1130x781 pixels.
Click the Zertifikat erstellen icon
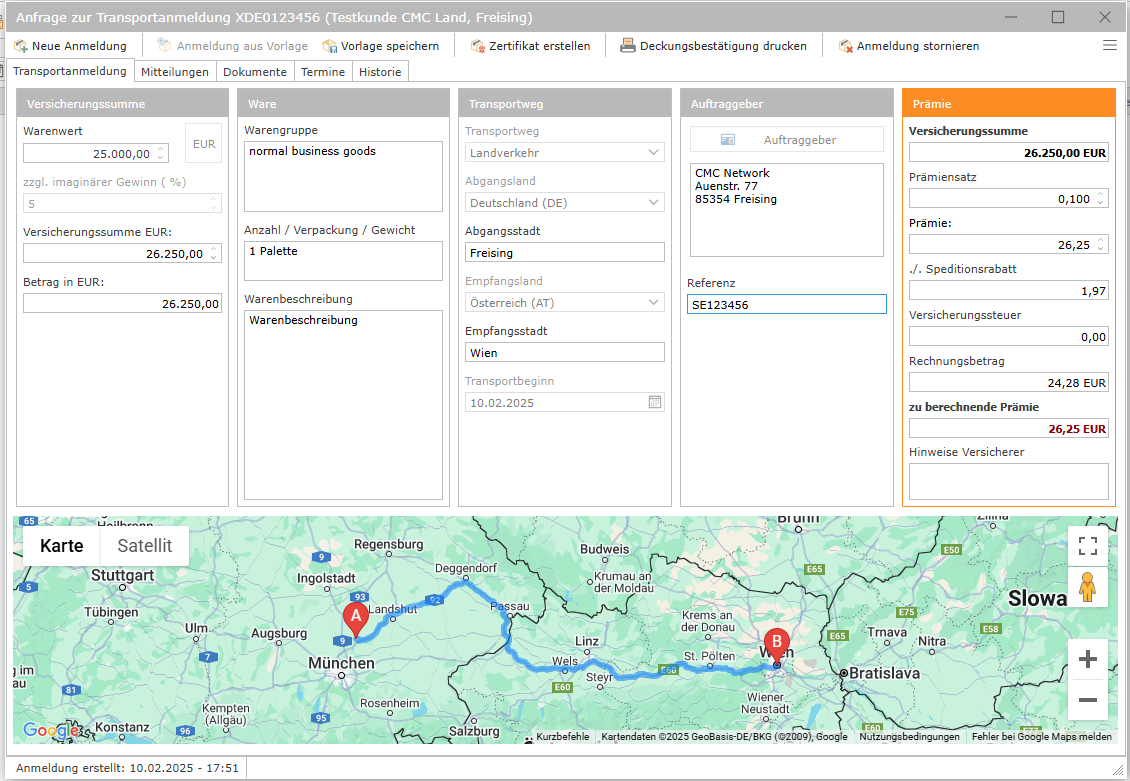[x=478, y=46]
